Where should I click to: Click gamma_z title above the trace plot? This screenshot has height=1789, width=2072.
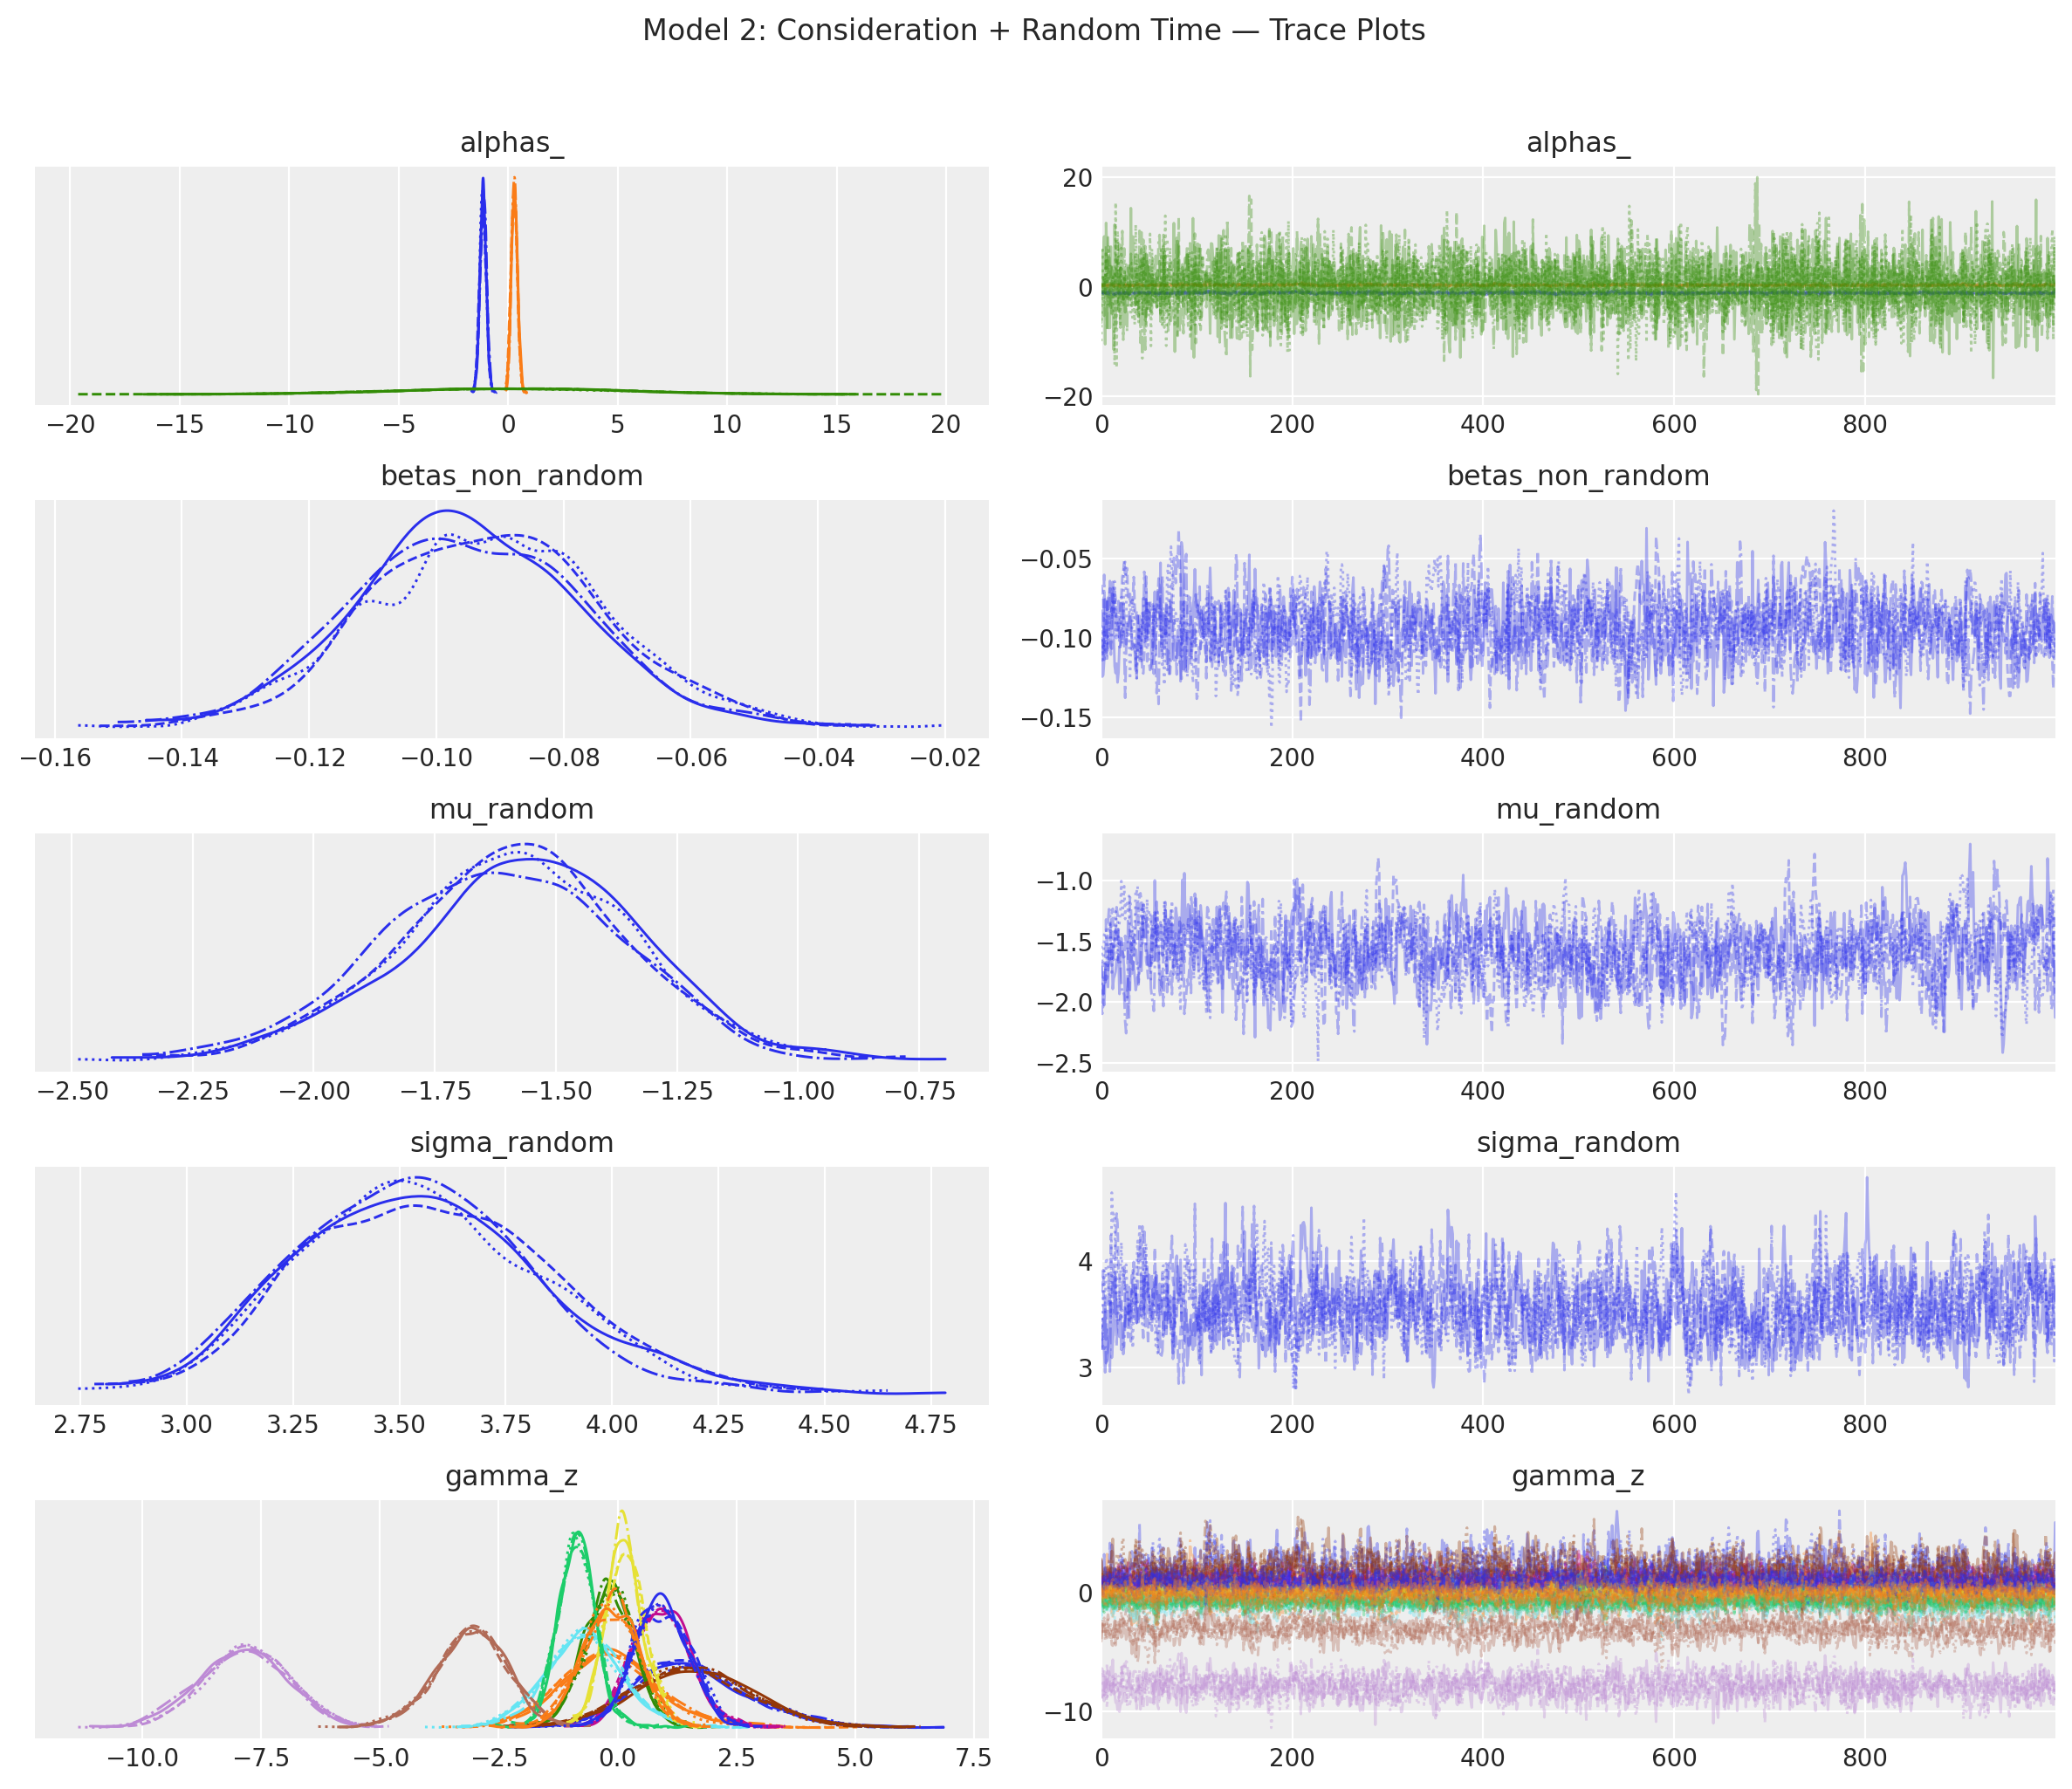(x=1578, y=1476)
